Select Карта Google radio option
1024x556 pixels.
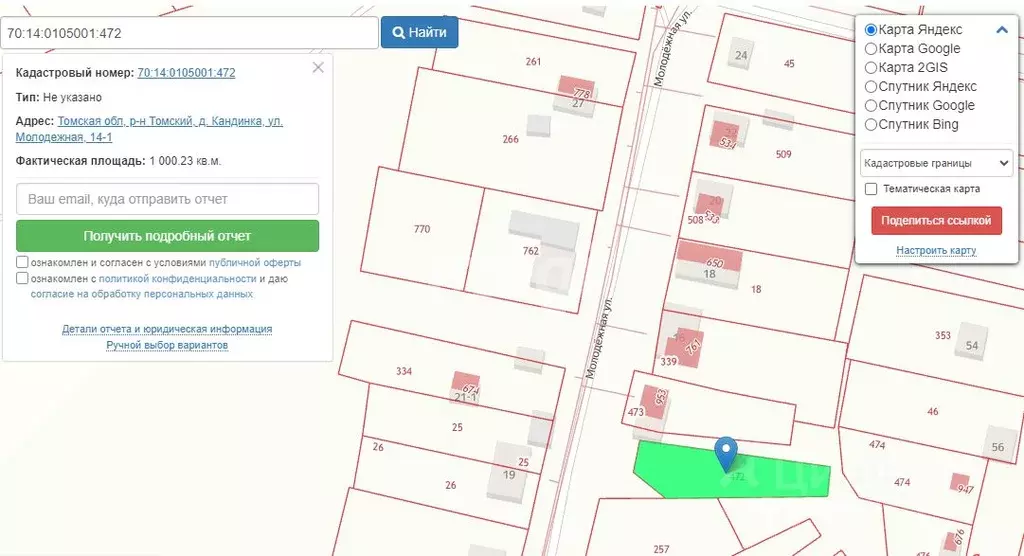coord(871,49)
